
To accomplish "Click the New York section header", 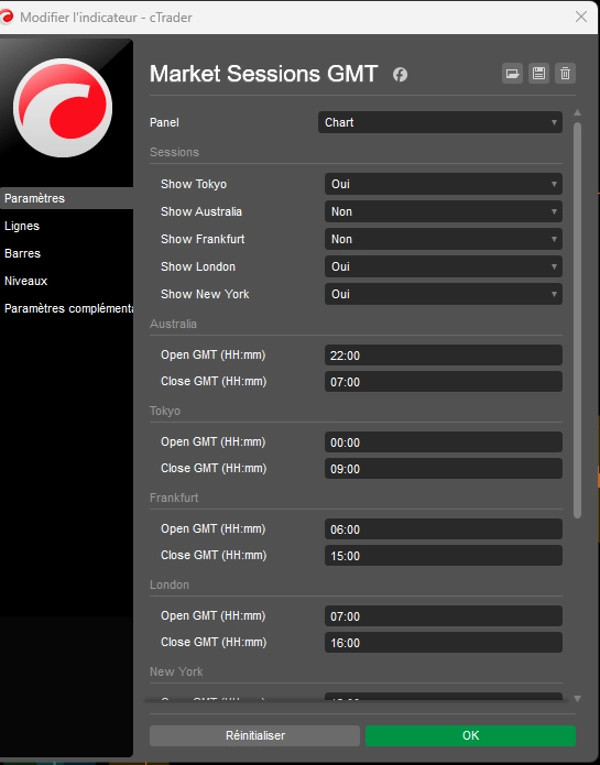I will [x=176, y=671].
